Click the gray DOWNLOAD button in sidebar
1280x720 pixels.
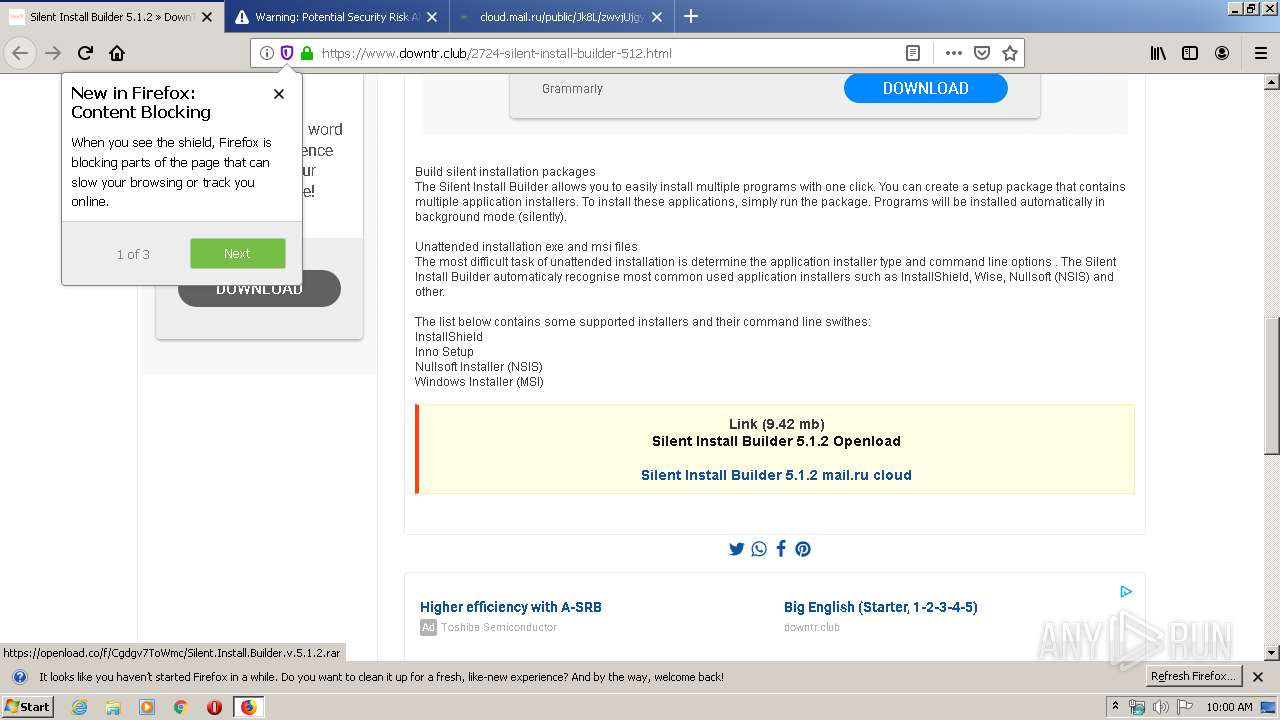tap(259, 289)
